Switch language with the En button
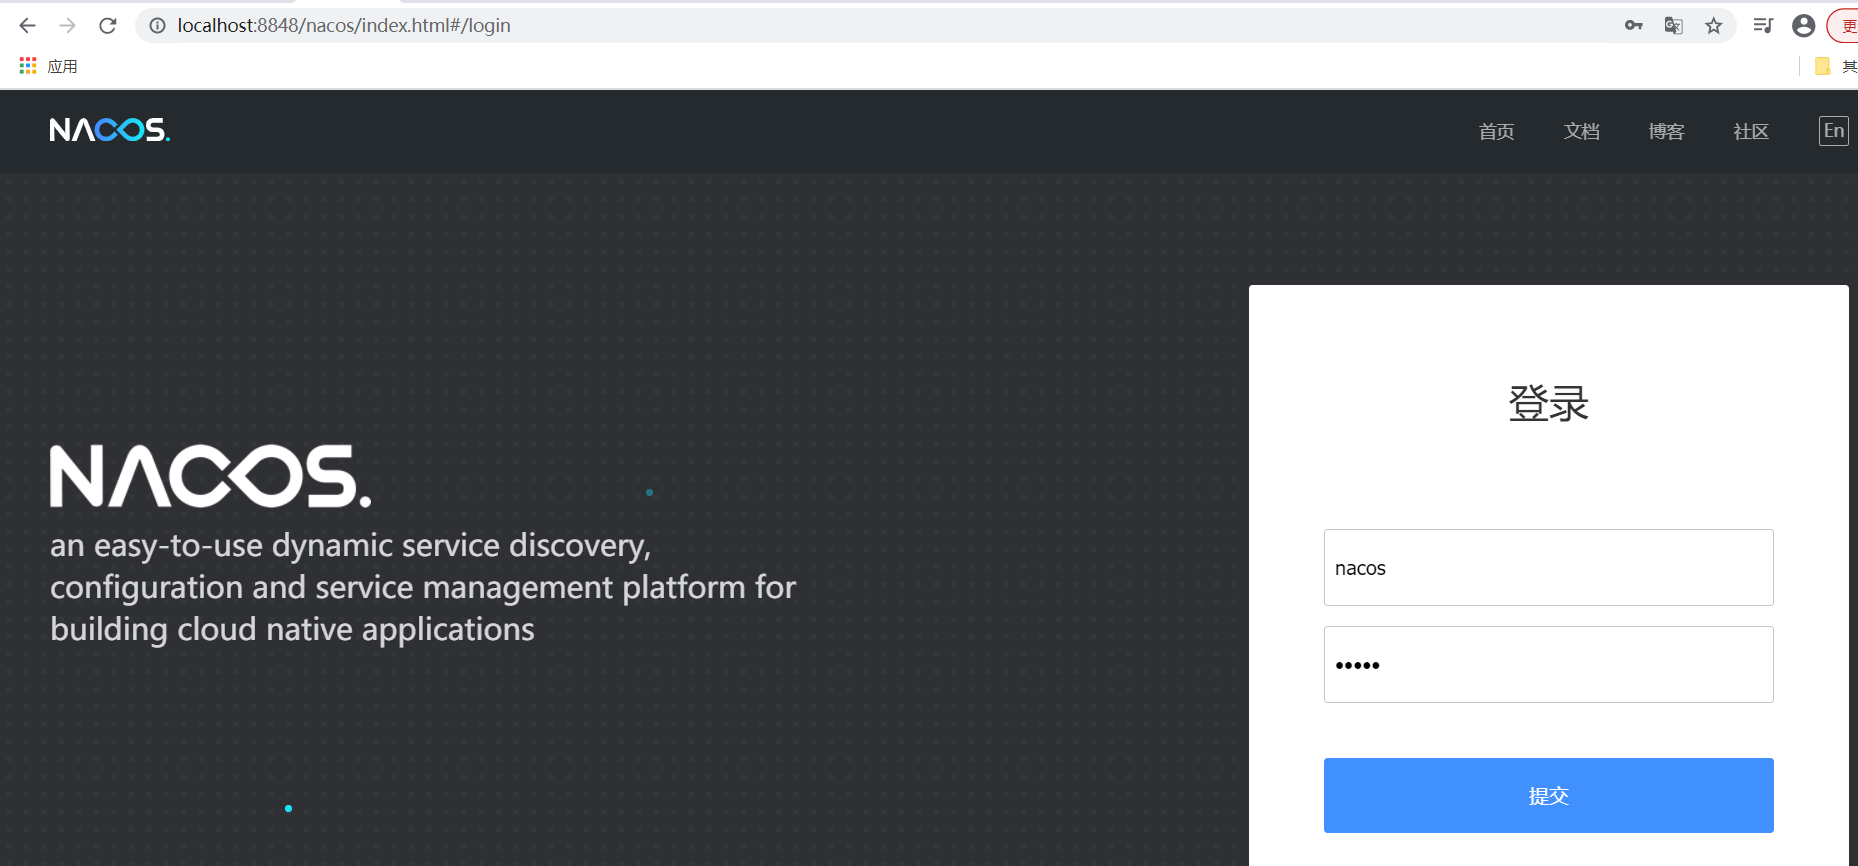The height and width of the screenshot is (866, 1858). pos(1834,131)
